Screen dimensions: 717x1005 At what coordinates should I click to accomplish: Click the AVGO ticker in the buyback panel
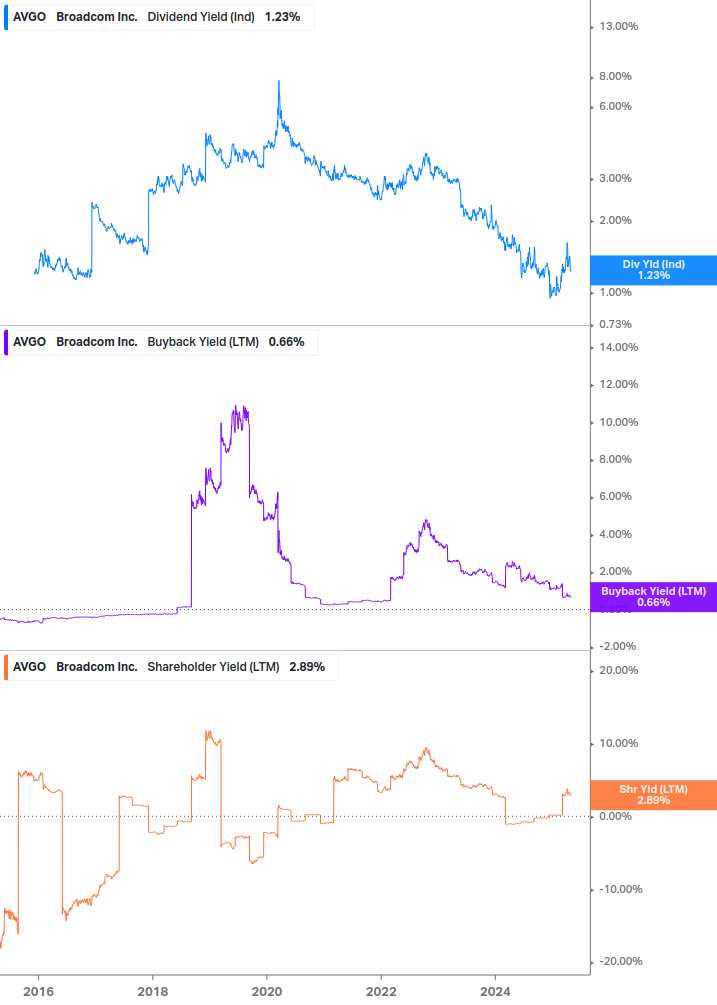pyautogui.click(x=29, y=342)
